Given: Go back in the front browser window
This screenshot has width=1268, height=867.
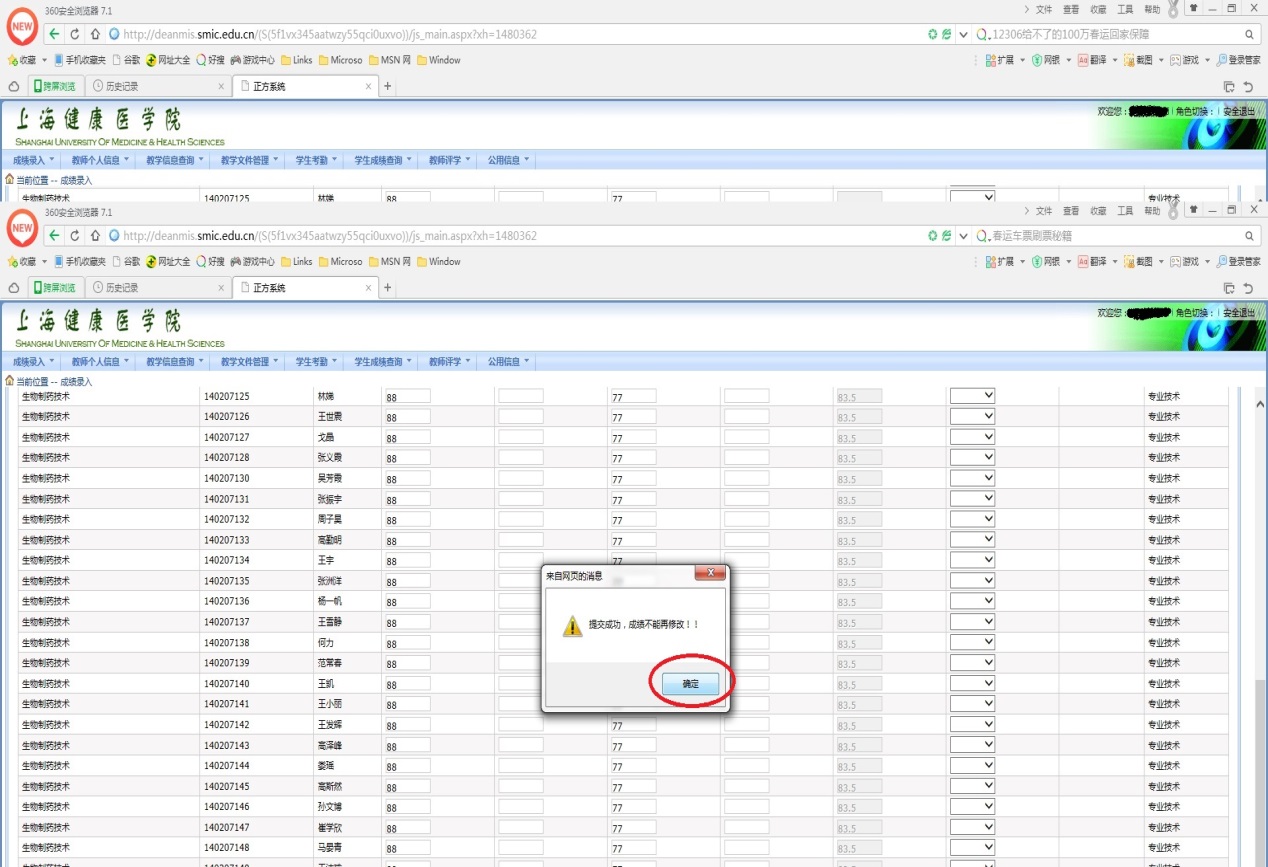Looking at the screenshot, I should [54, 236].
